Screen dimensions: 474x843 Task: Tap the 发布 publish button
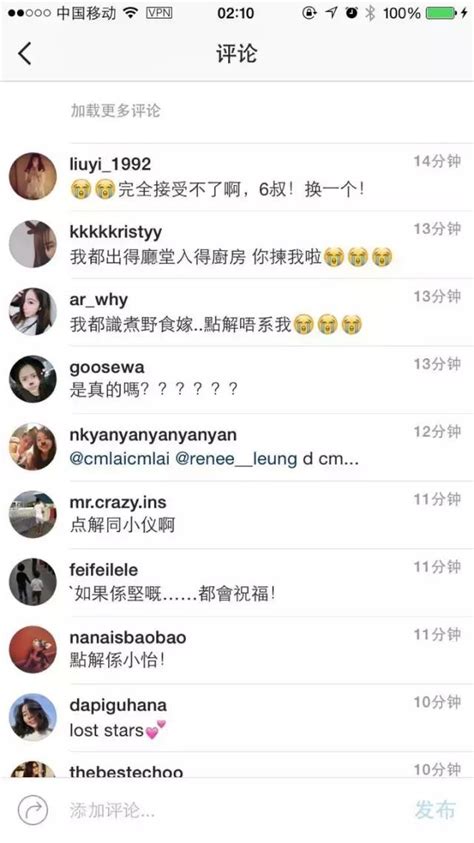[435, 810]
